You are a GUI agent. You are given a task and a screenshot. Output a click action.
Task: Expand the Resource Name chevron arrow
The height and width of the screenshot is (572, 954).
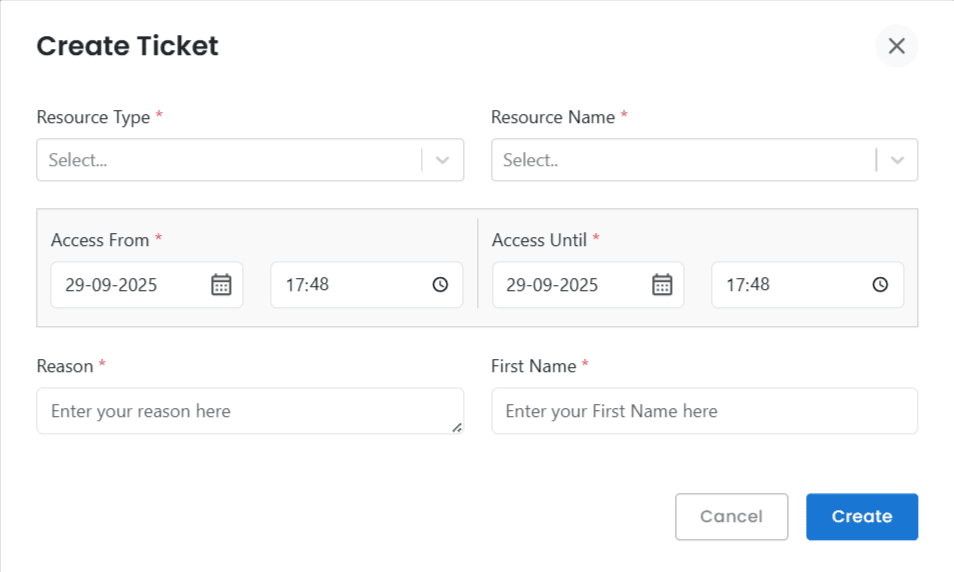click(x=897, y=160)
